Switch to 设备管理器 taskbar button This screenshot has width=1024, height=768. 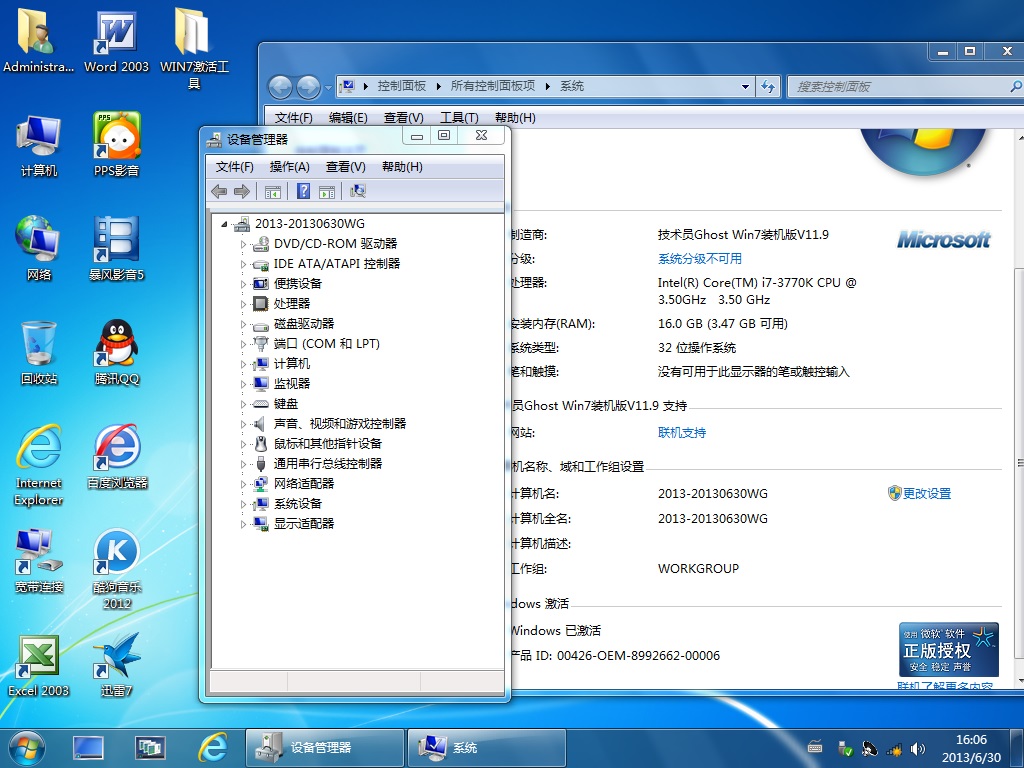coord(325,748)
